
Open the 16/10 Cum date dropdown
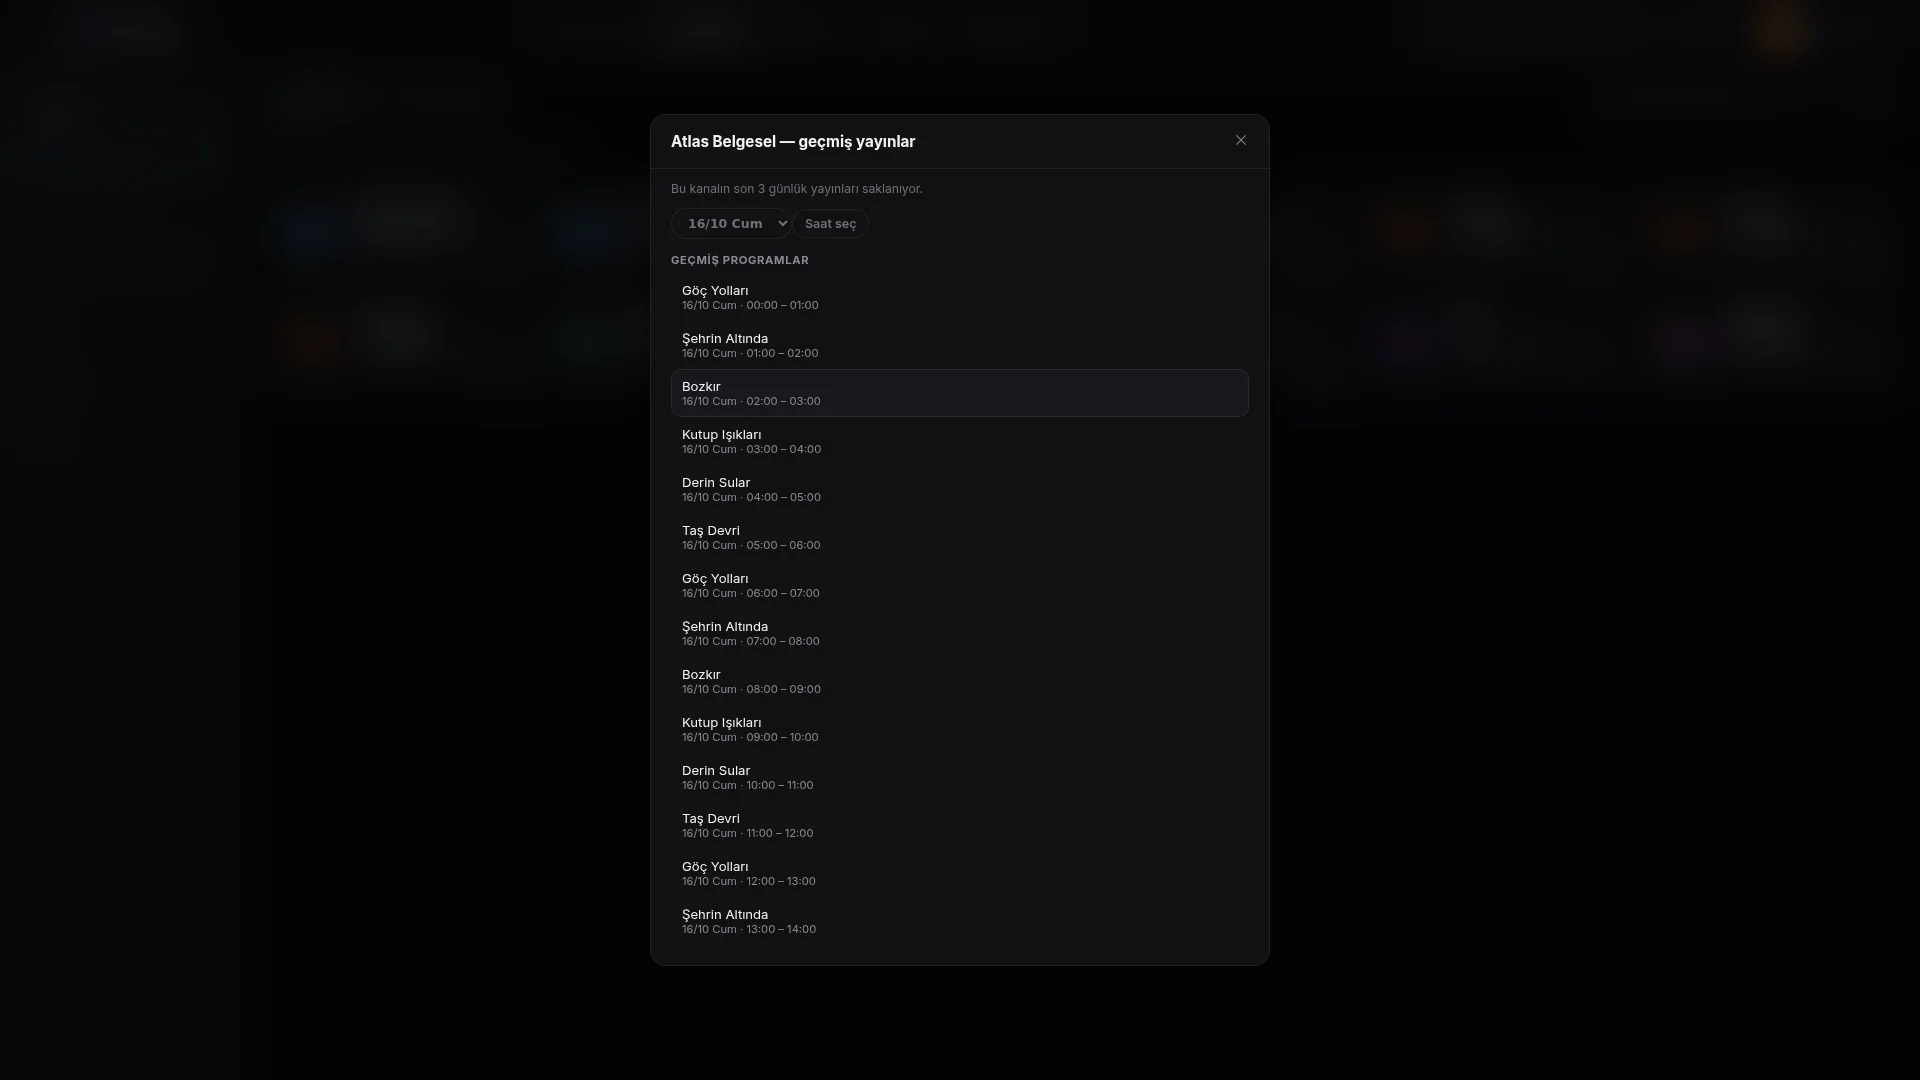click(732, 224)
